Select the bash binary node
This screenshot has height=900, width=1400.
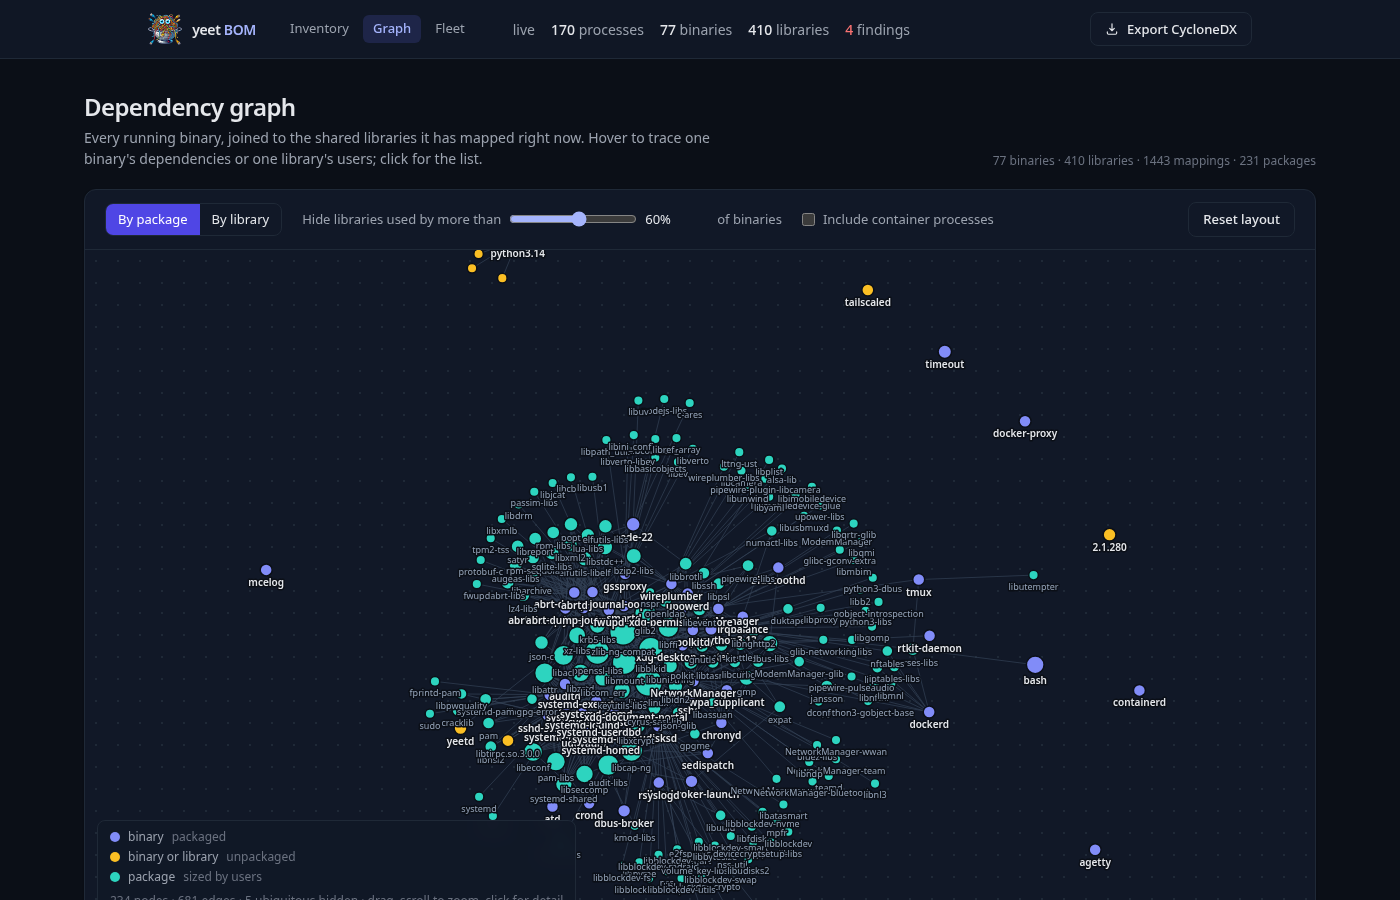click(x=1035, y=665)
